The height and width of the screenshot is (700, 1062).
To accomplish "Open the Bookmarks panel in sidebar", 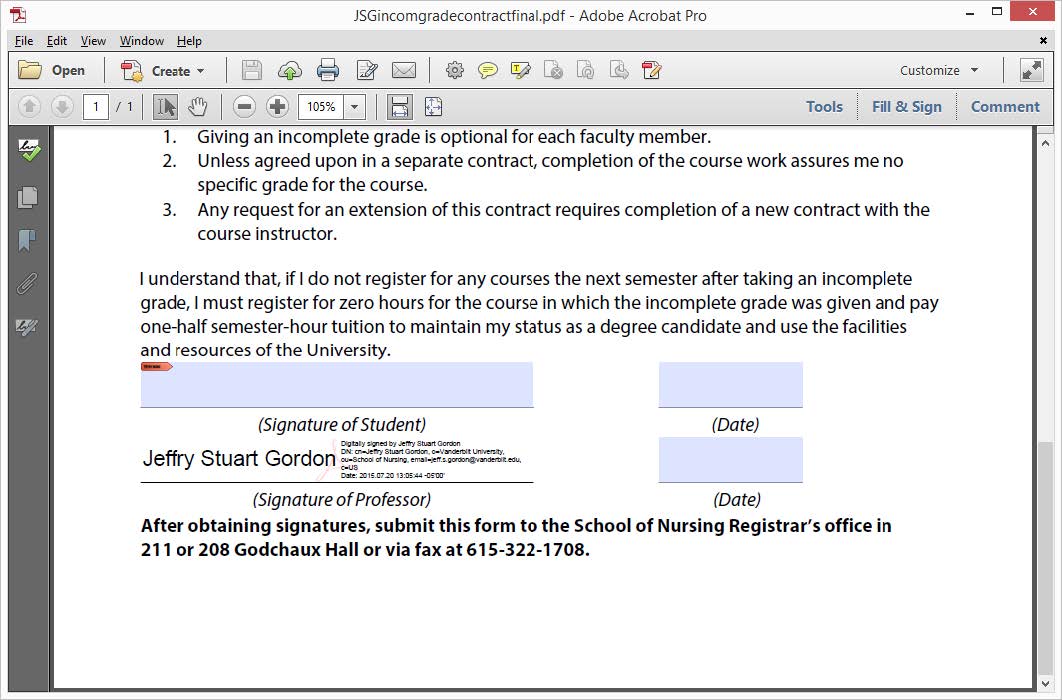I will coord(28,240).
